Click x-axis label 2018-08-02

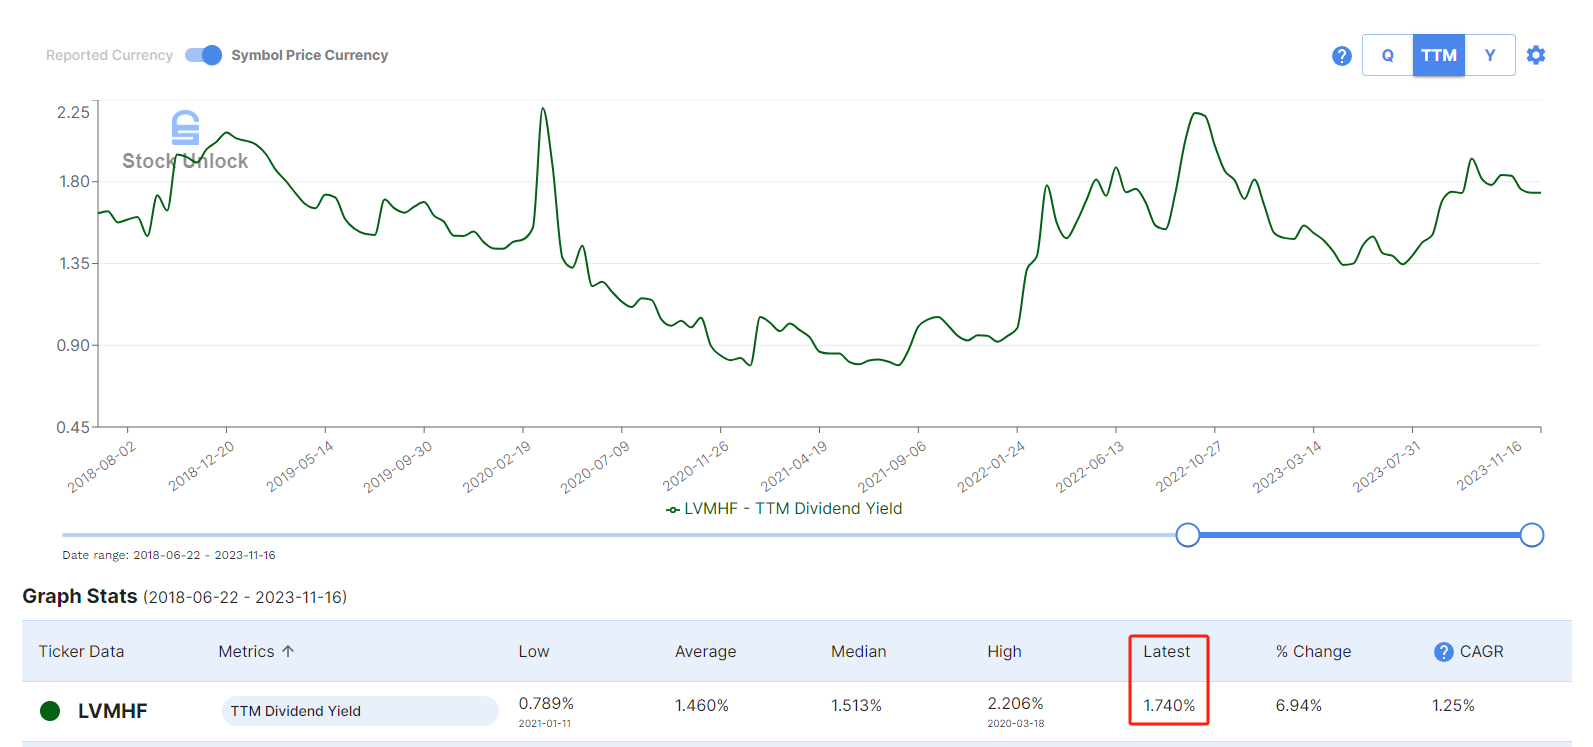click(x=101, y=467)
